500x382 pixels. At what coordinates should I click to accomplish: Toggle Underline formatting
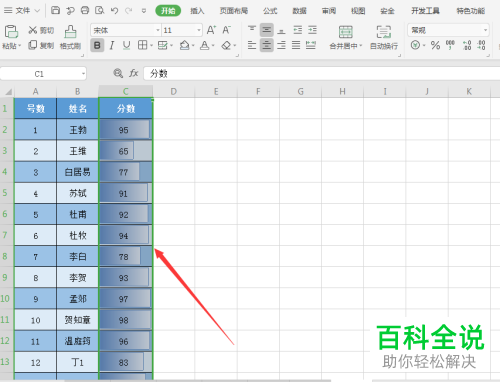point(126,45)
